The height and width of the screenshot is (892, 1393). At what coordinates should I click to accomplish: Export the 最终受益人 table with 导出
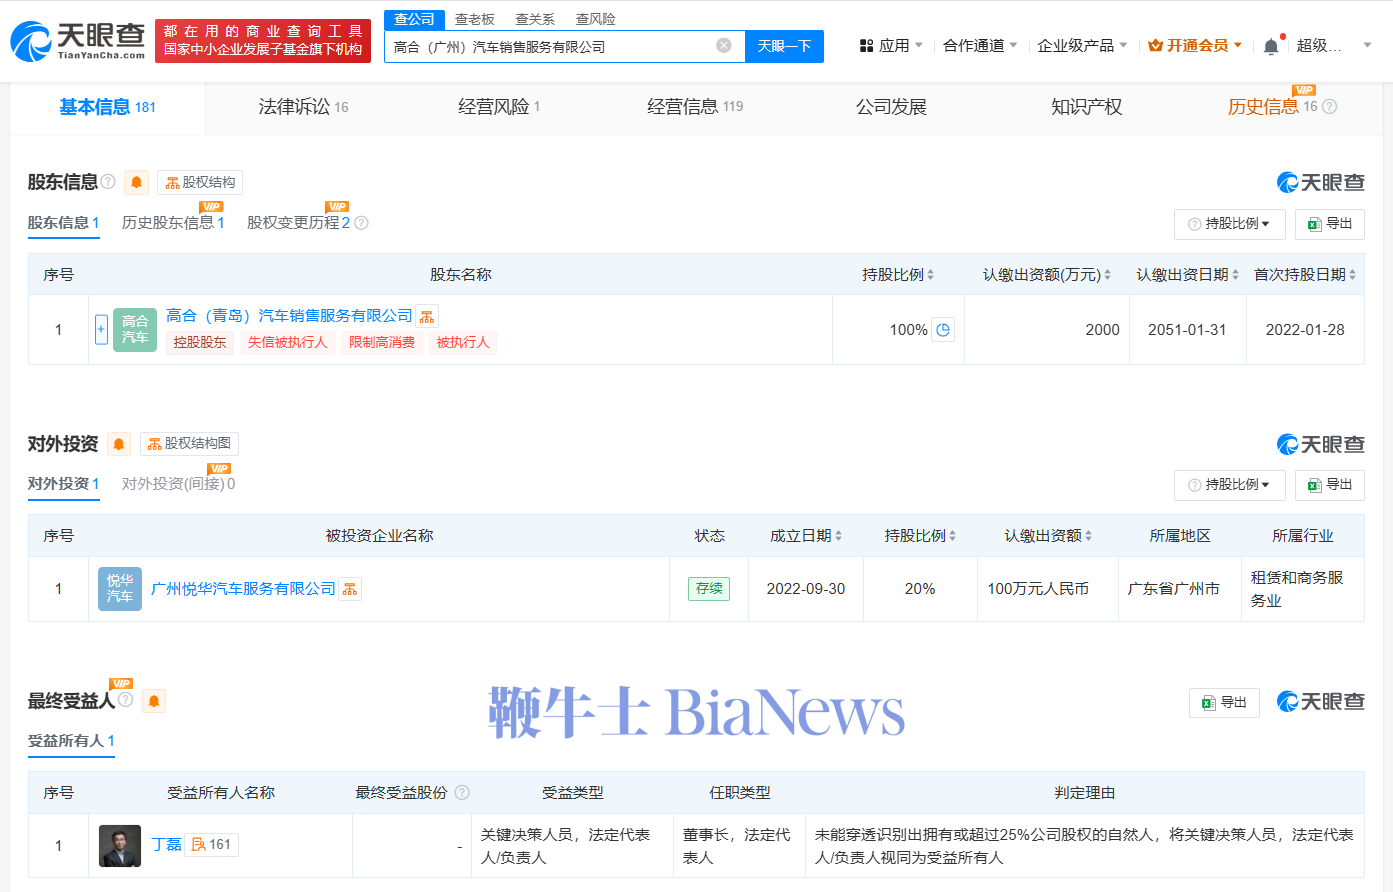pos(1224,703)
